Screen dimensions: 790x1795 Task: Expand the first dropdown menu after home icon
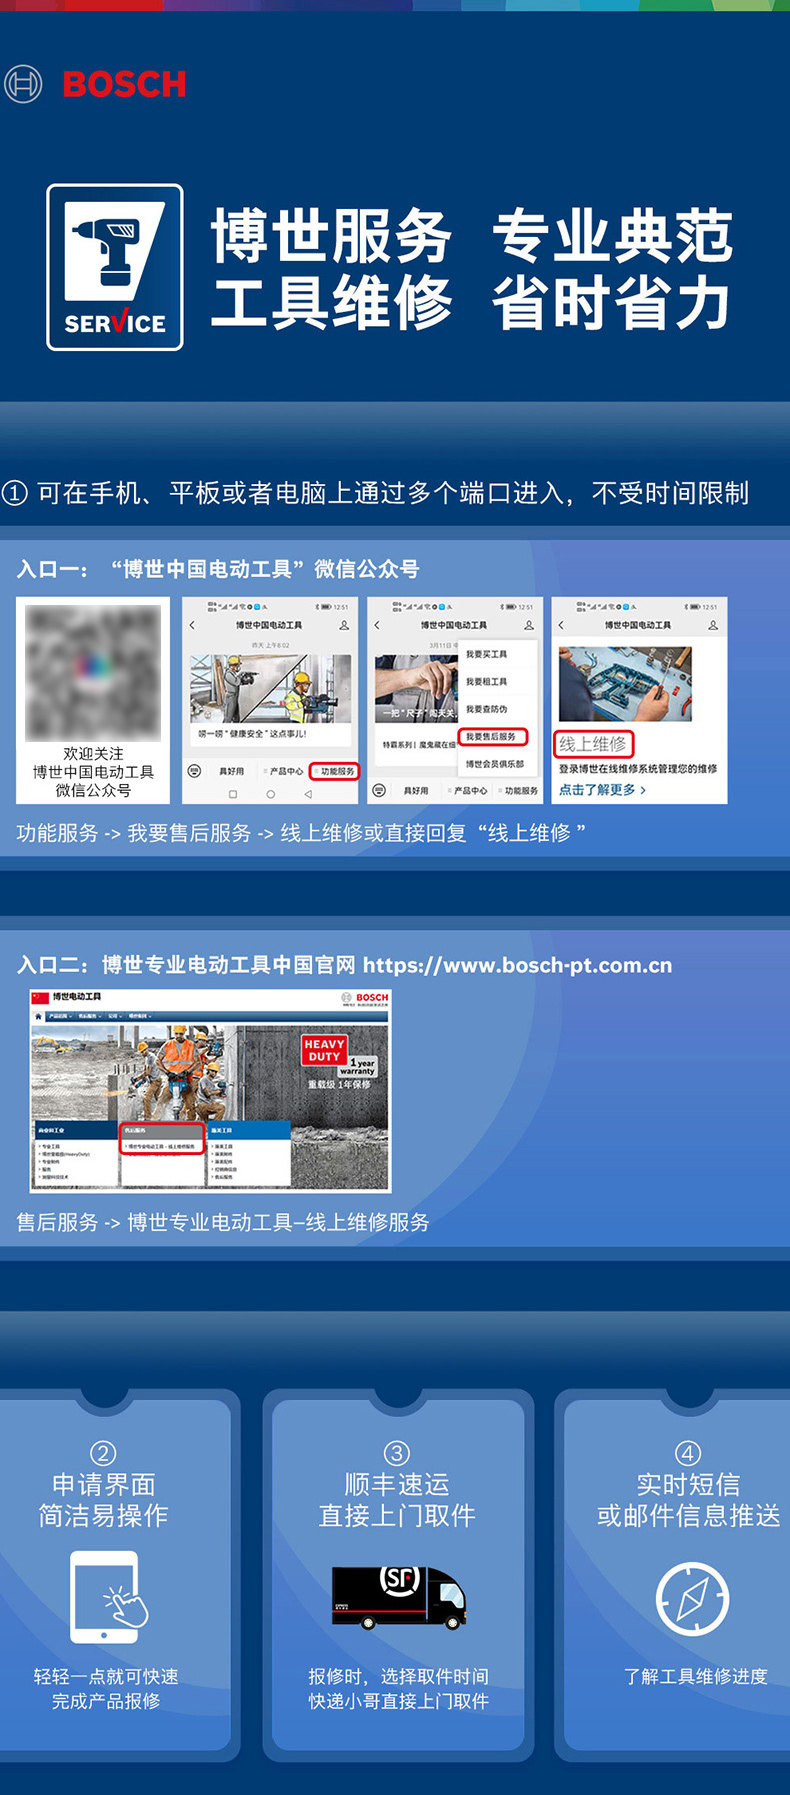pos(59,1016)
